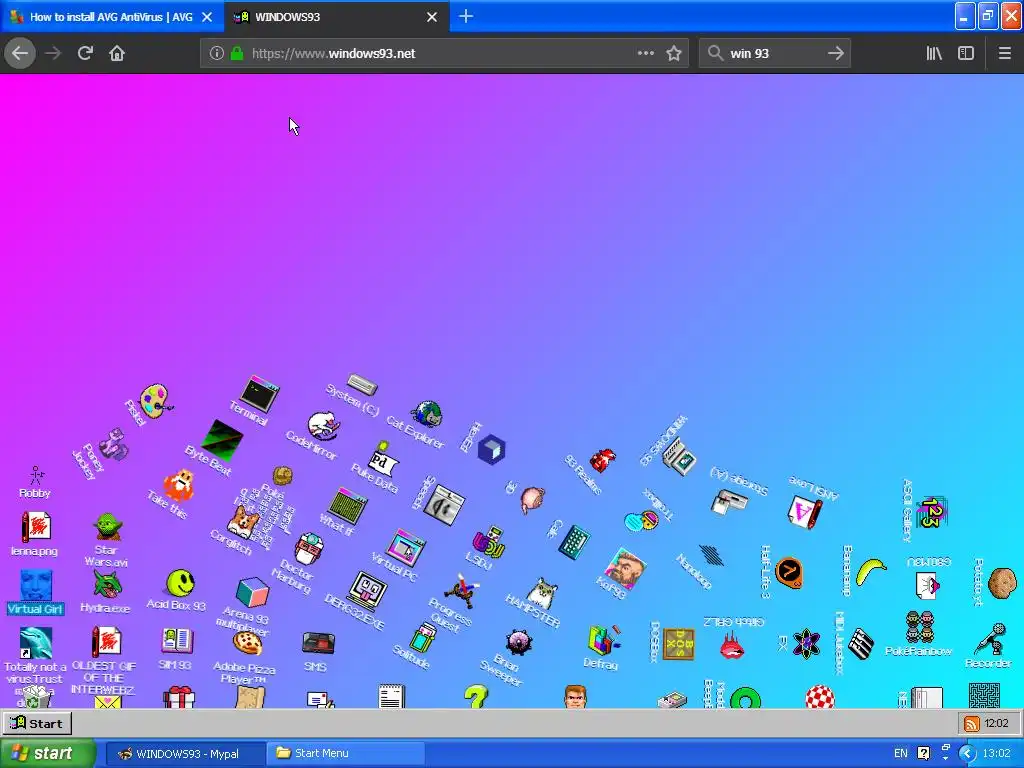Switch to the AVG AntiVirus tab
This screenshot has height=768, width=1024.
(x=112, y=17)
